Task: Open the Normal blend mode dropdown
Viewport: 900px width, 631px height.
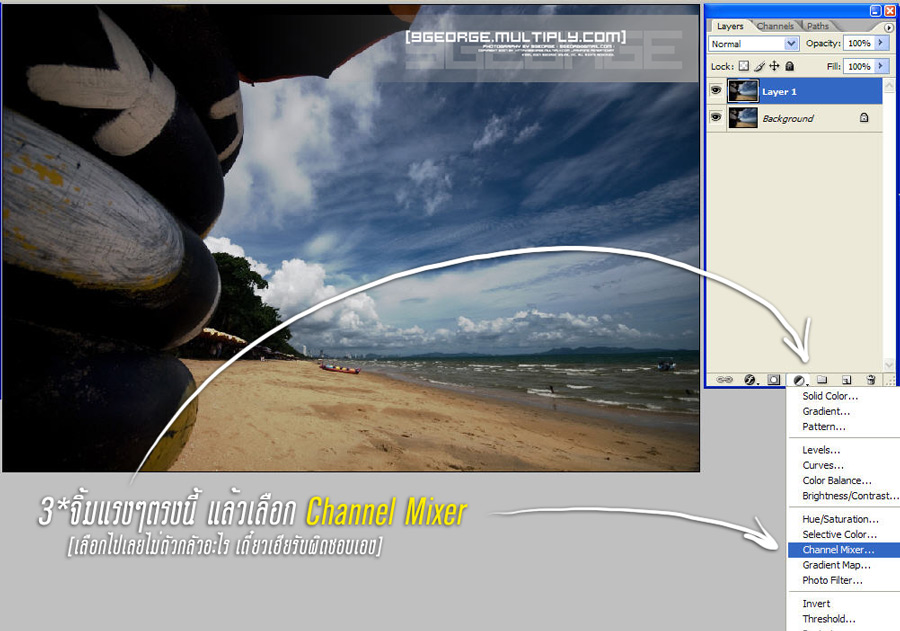Action: point(753,44)
